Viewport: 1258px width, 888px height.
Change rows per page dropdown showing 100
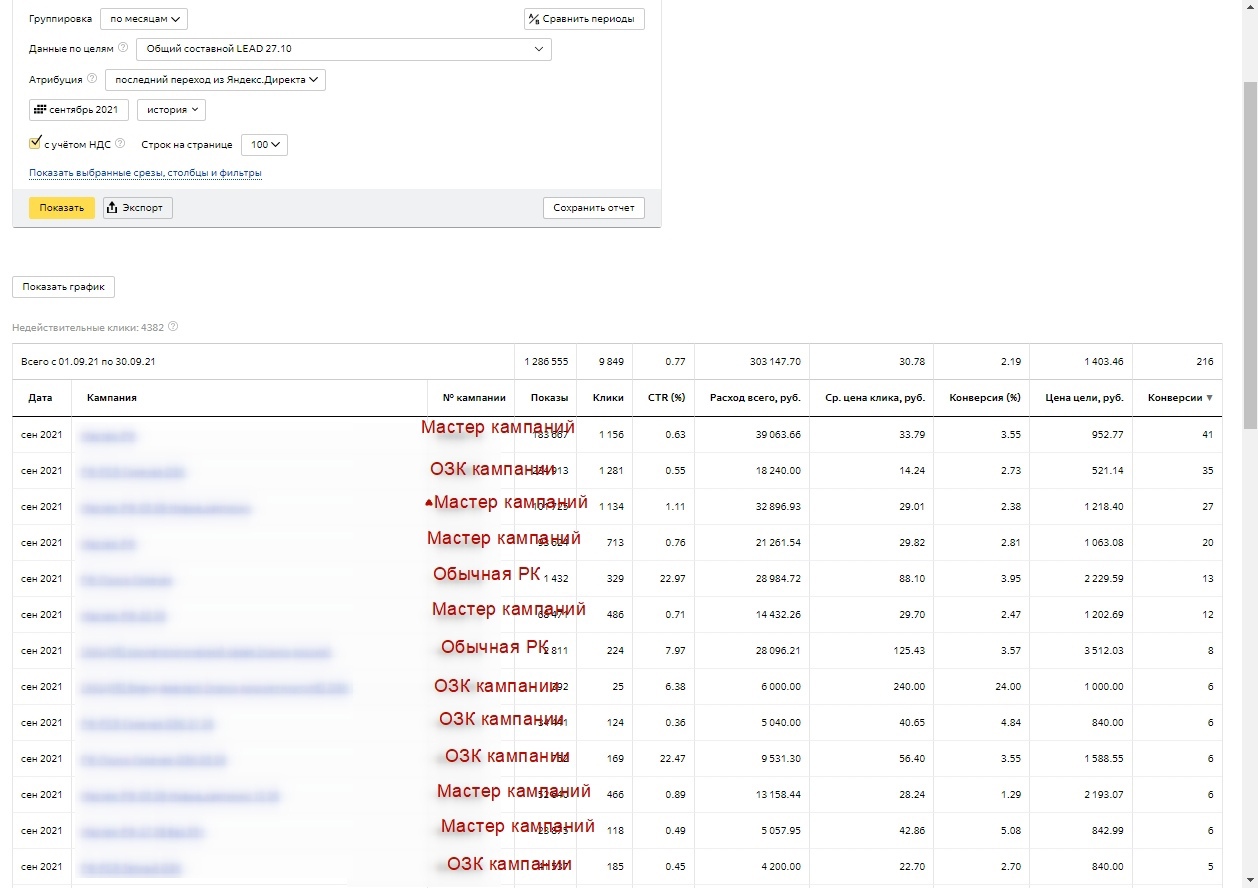(264, 145)
